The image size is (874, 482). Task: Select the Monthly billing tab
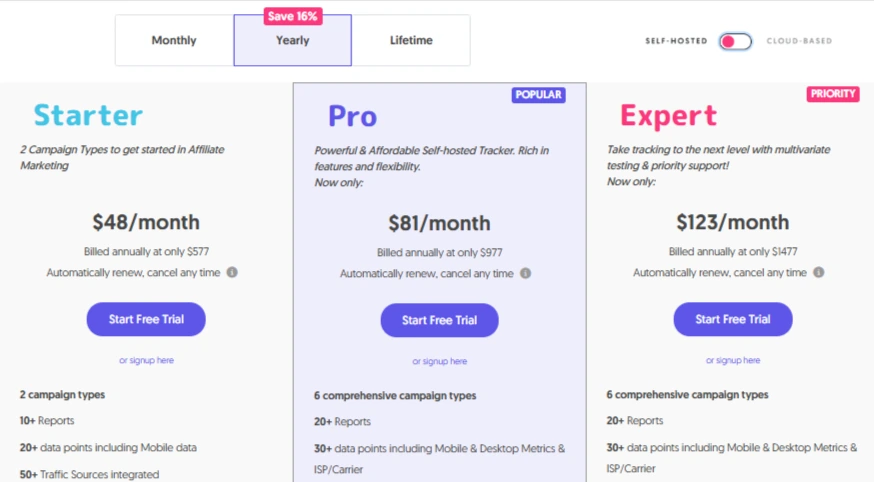tap(174, 40)
